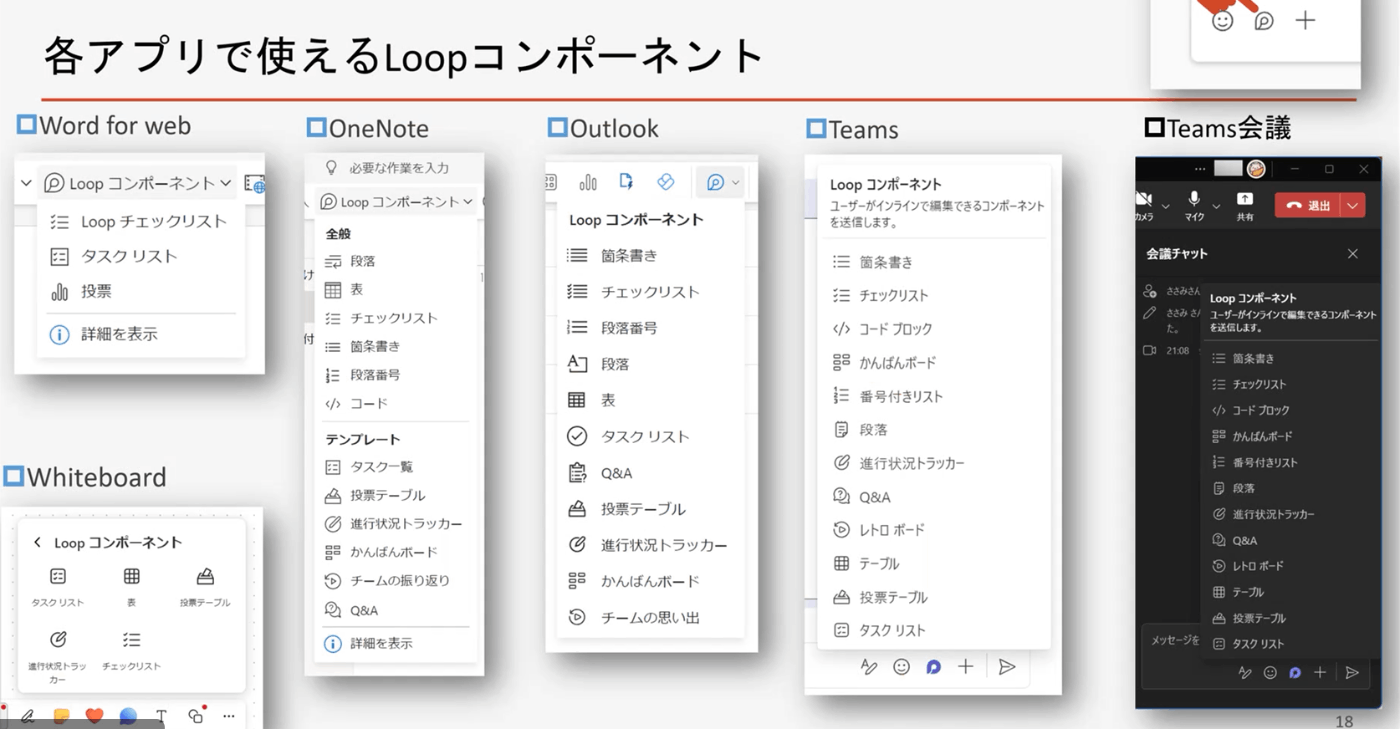Close the 会議チャット panel
This screenshot has height=729, width=1400.
coord(1353,254)
